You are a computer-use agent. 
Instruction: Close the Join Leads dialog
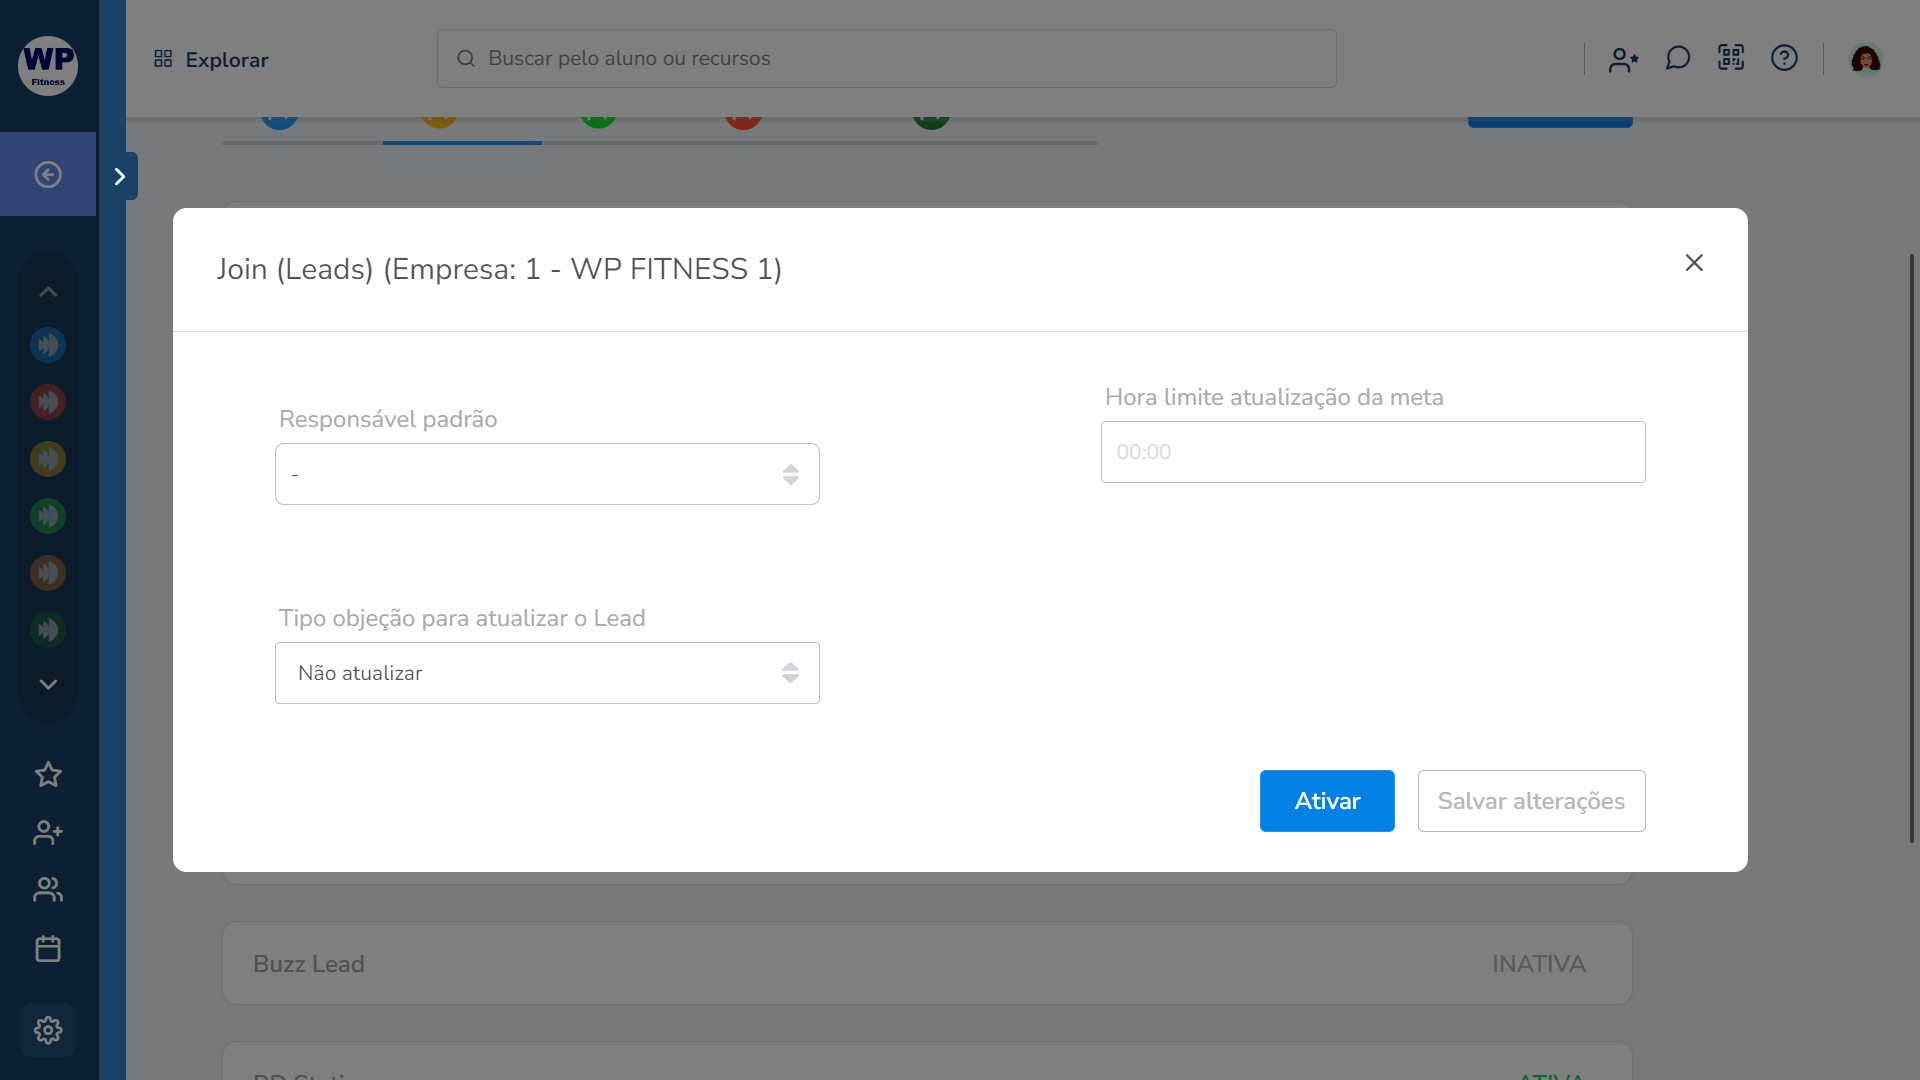coord(1694,263)
